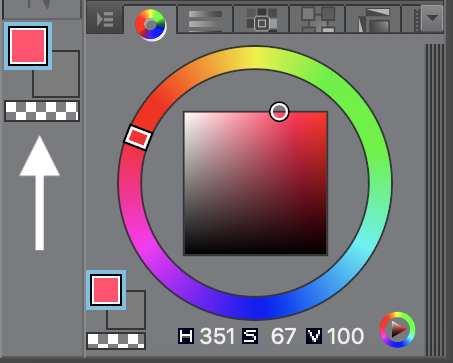Image resolution: width=453 pixels, height=363 pixels.
Task: Select main color swatch in tool palette
Action: coord(28,46)
